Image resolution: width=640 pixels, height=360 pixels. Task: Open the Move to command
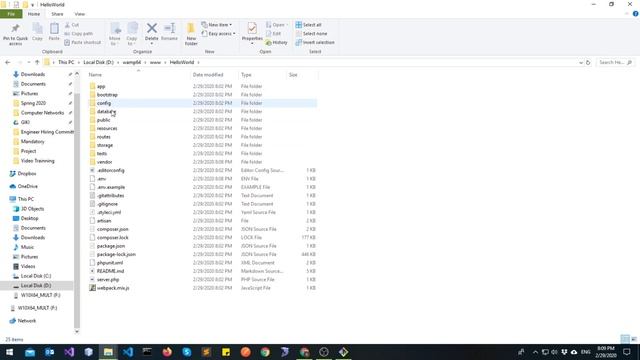115,33
